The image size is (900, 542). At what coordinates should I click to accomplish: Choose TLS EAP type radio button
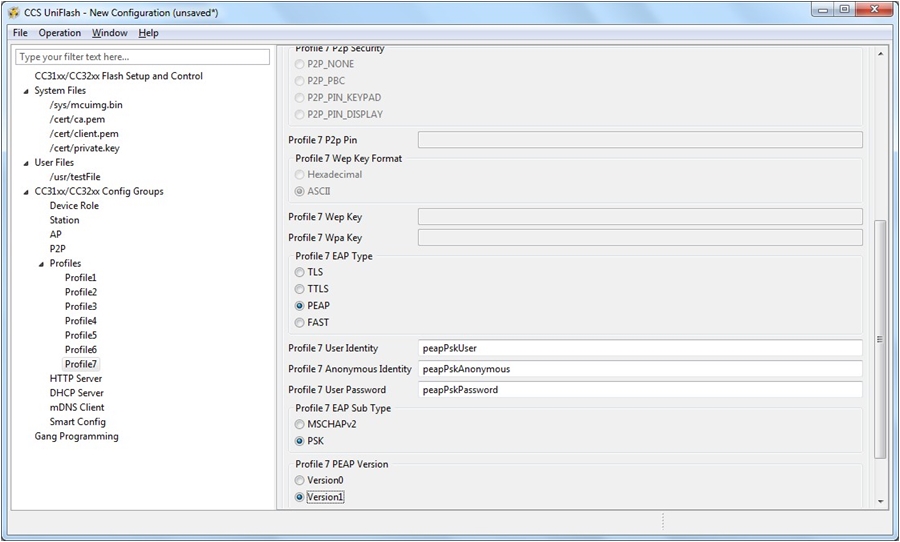coord(299,272)
